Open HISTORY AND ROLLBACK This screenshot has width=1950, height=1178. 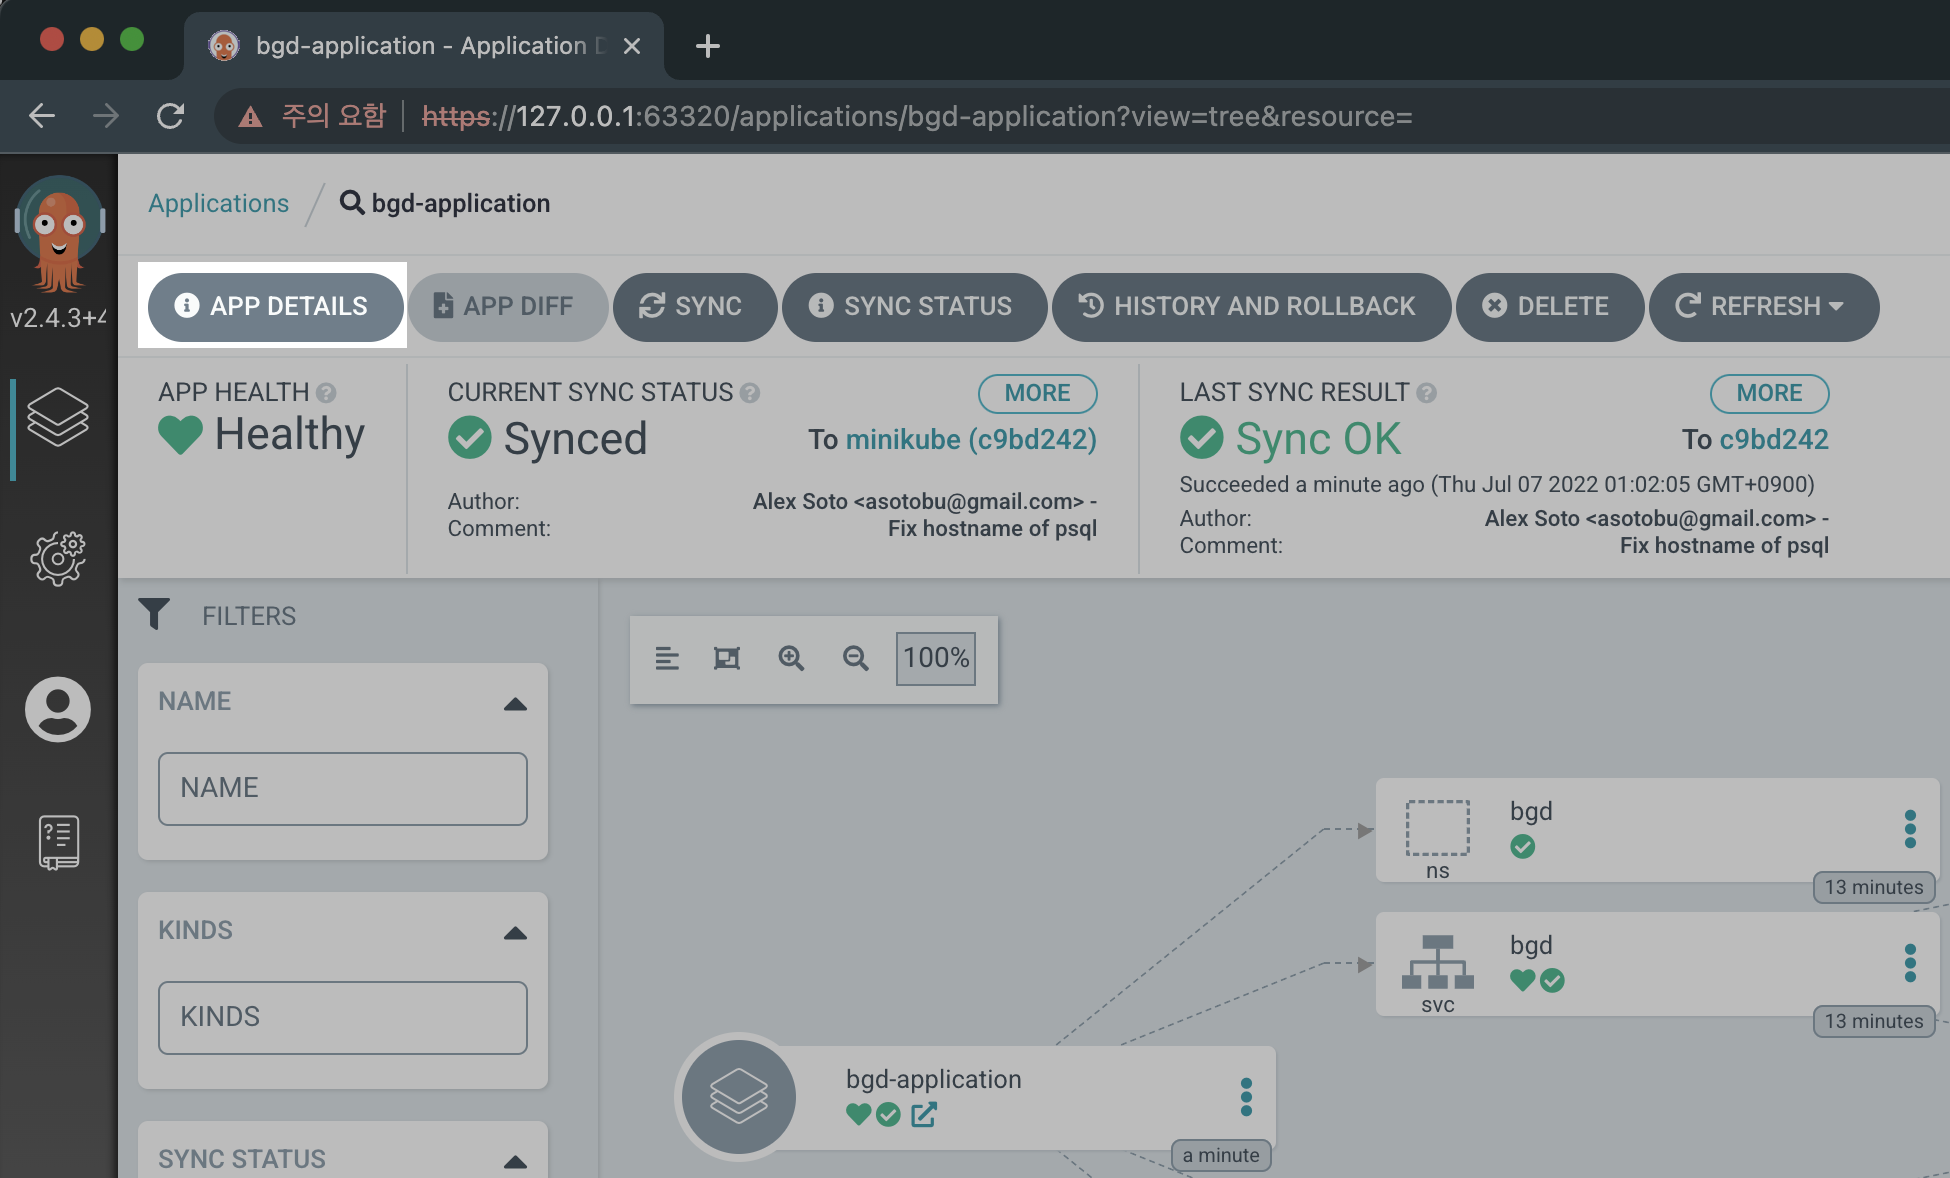(1250, 306)
